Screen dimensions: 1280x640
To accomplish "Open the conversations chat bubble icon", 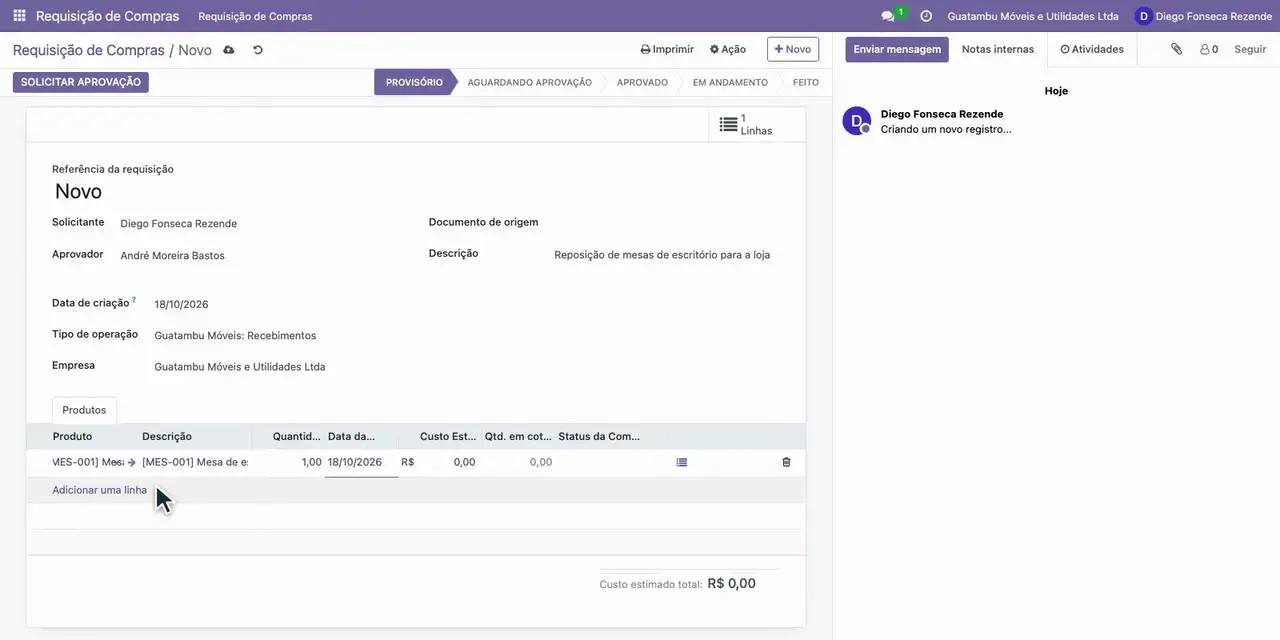I will tap(888, 16).
